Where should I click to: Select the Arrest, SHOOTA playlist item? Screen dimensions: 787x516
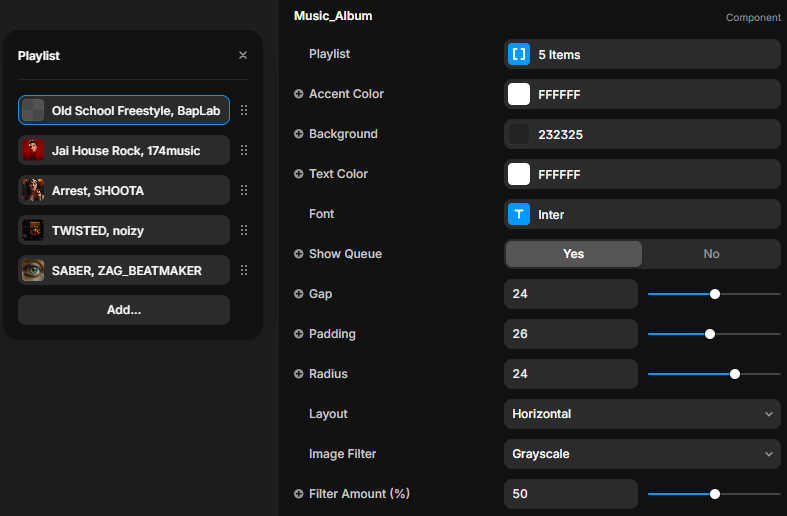click(124, 190)
